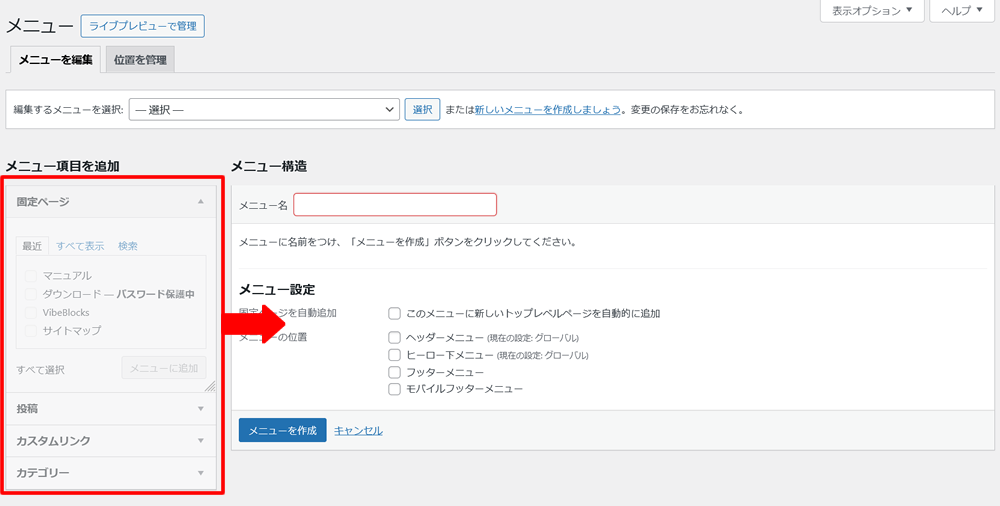The width and height of the screenshot is (1000, 506).
Task: Enable auto-add new top-level pages checkbox
Action: 395,313
